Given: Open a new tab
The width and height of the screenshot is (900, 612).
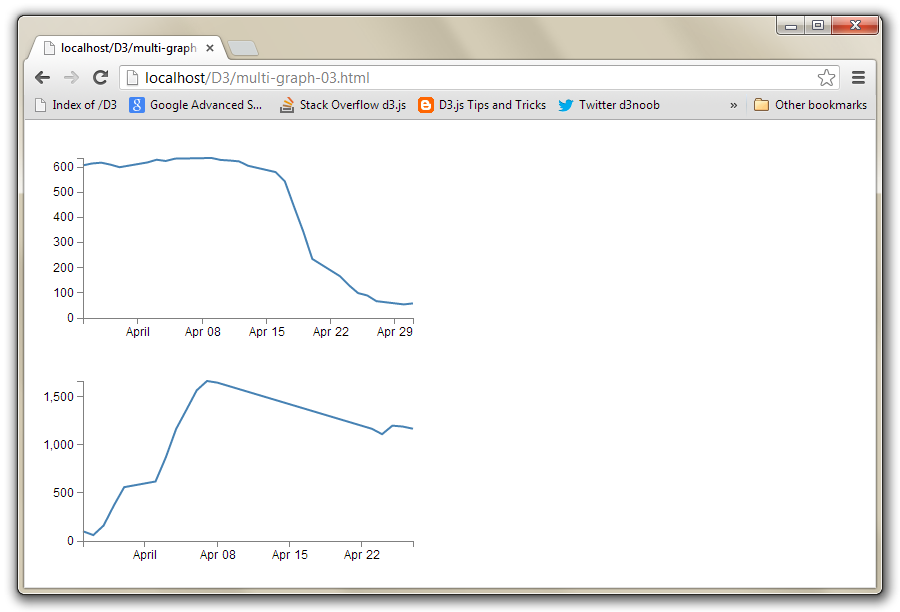Looking at the screenshot, I should pyautogui.click(x=242, y=47).
